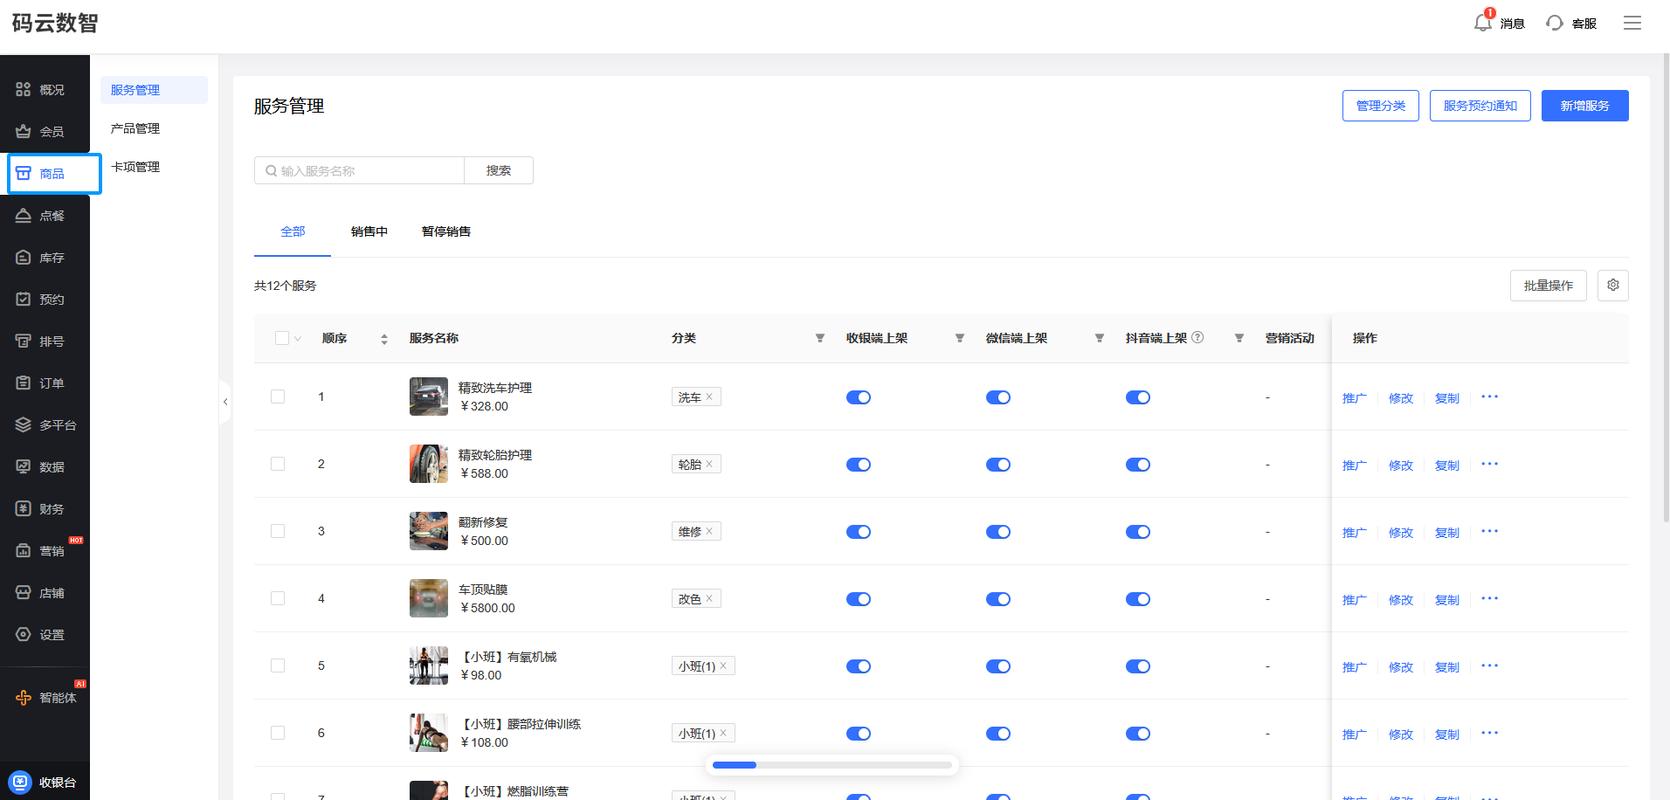Open the 分类 column filter dropdown
Screen dimensions: 1670x800
pyautogui.click(x=820, y=339)
